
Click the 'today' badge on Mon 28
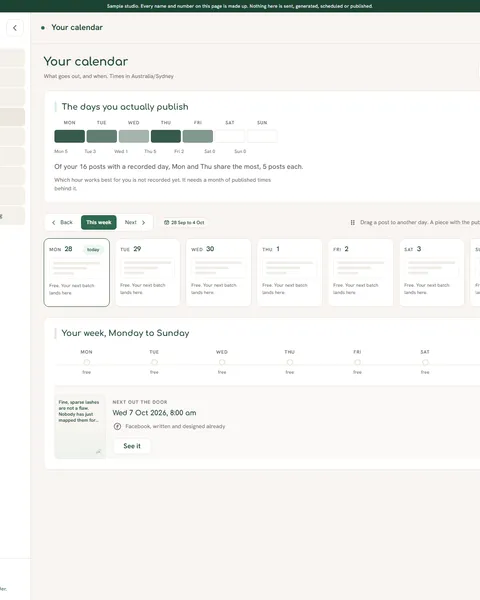93,250
